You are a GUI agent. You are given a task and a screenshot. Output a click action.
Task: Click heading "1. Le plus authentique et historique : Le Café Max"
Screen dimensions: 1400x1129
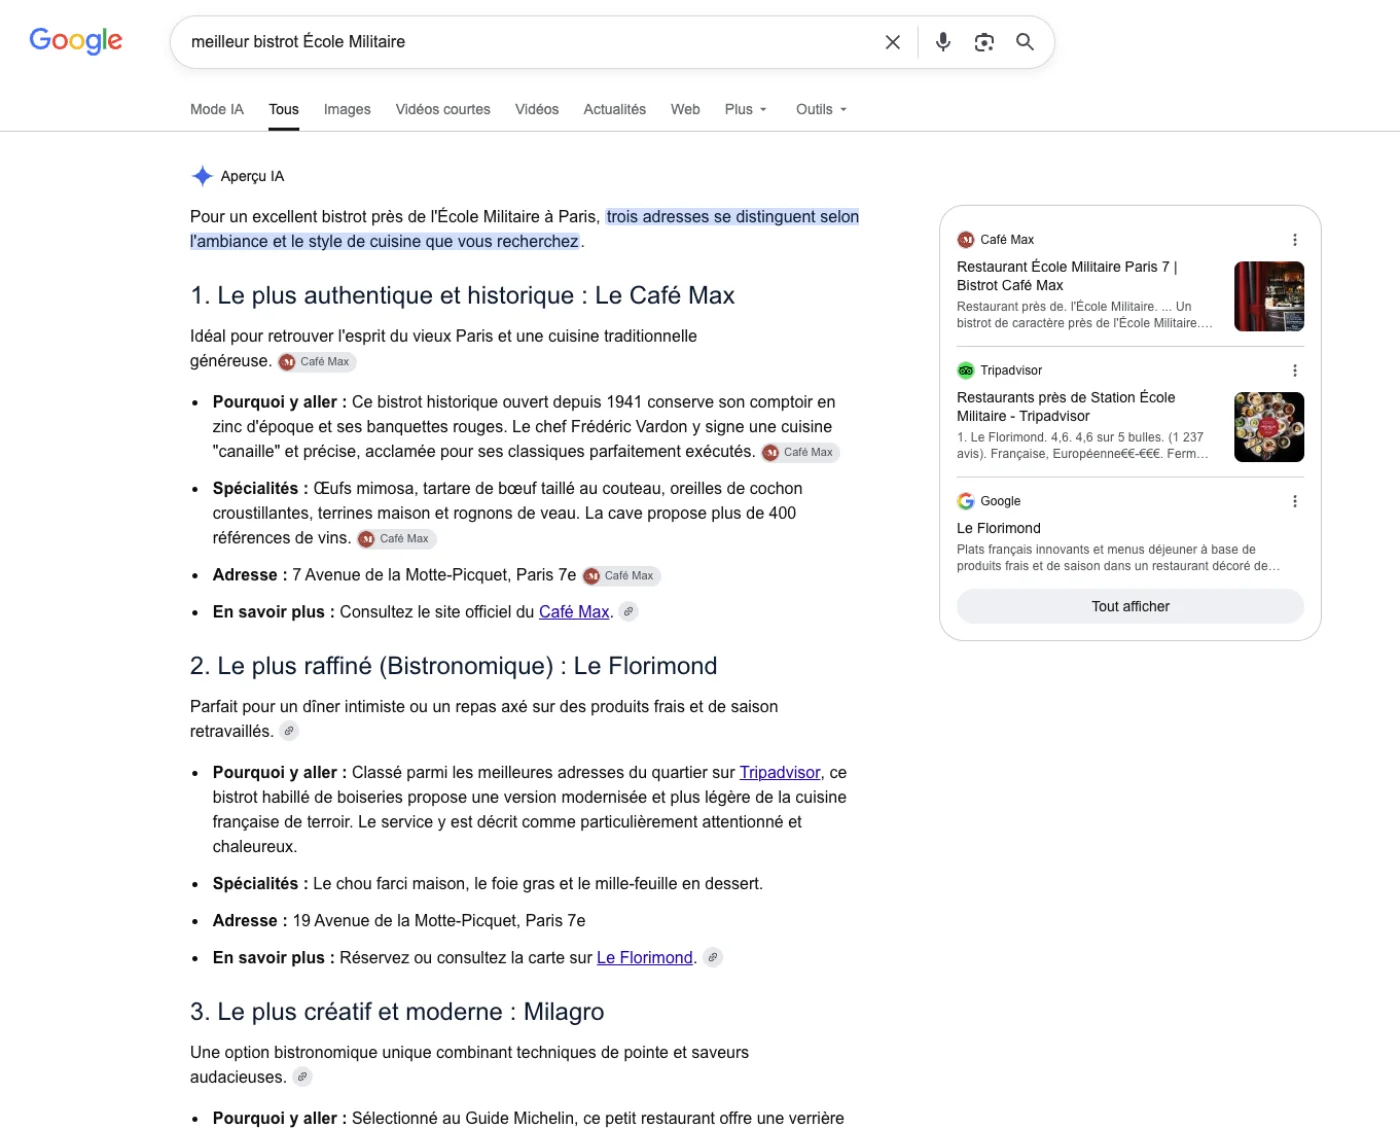pyautogui.click(x=462, y=296)
